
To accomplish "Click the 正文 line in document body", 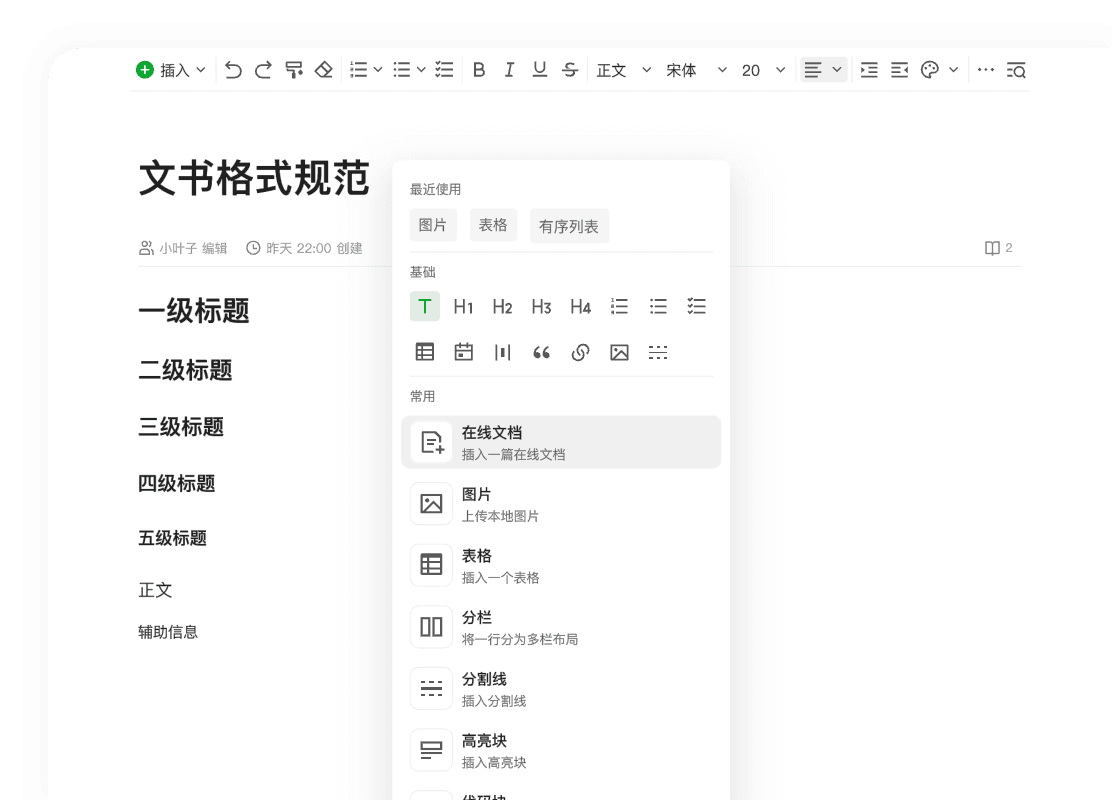I will tap(155, 590).
